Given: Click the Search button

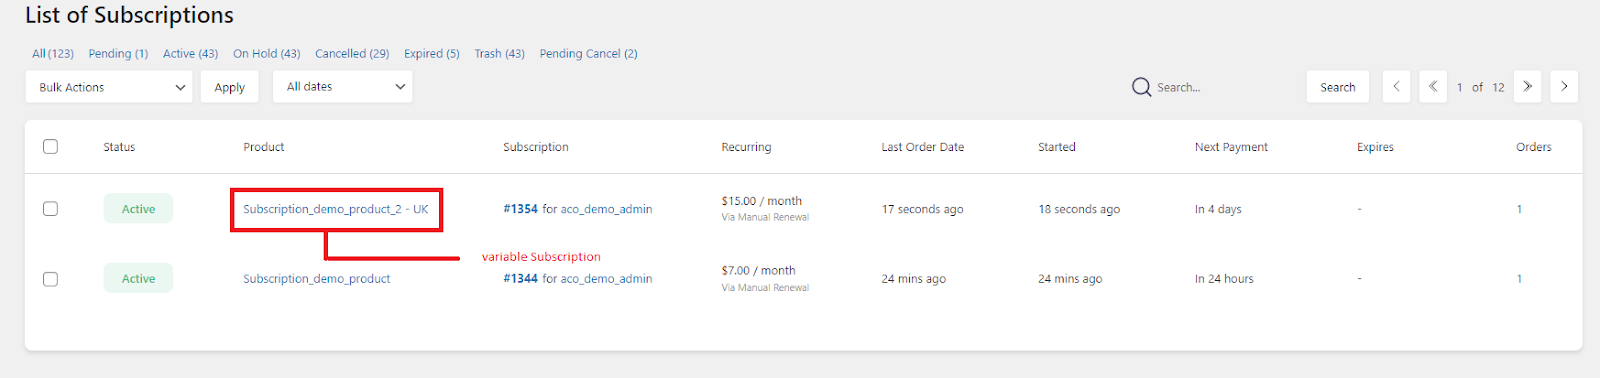Looking at the screenshot, I should [x=1337, y=87].
